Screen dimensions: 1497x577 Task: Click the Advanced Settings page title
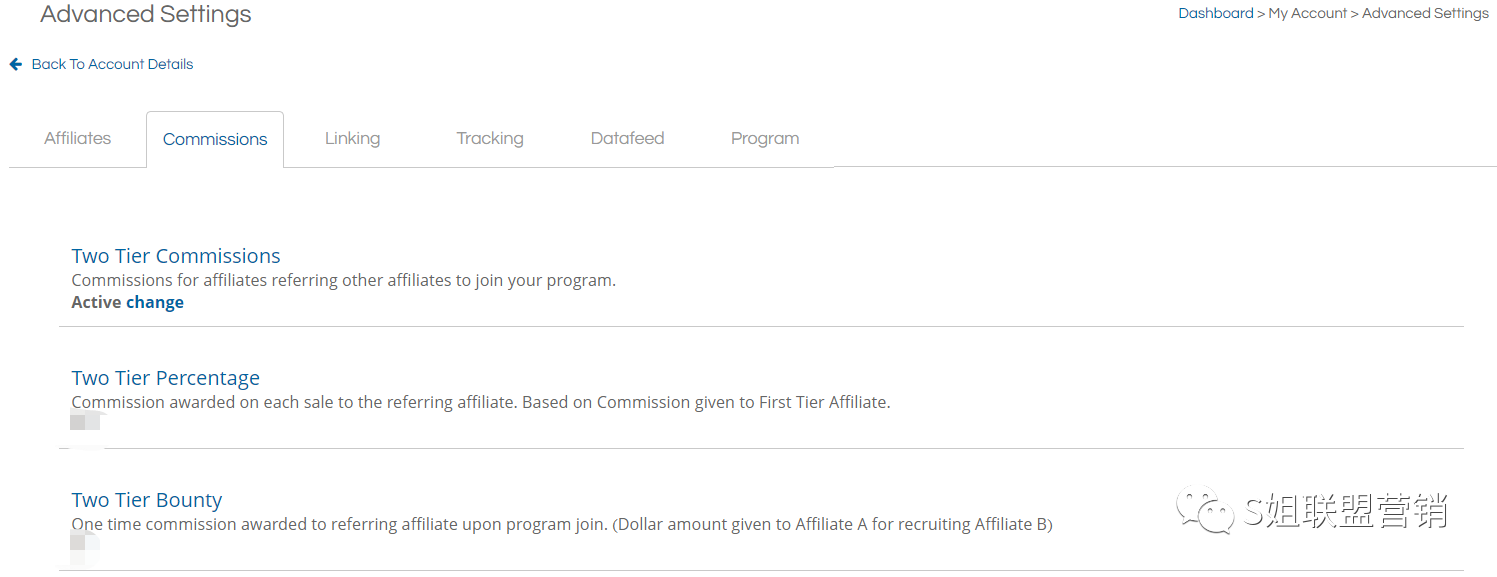tap(146, 15)
